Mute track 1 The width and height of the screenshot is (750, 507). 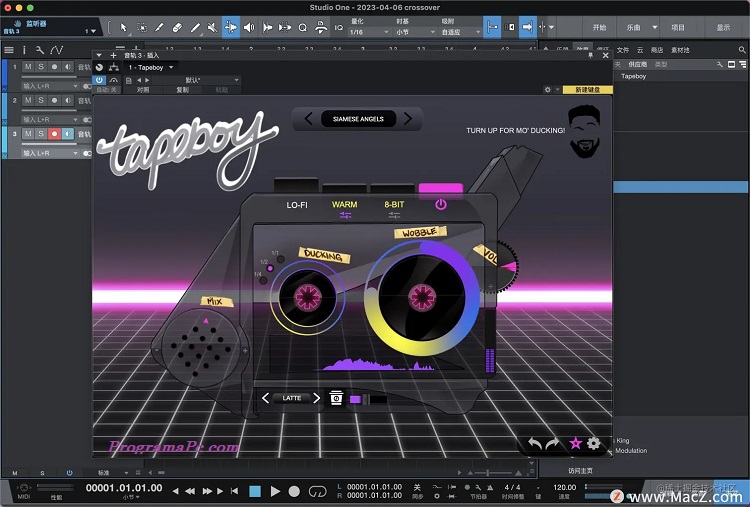pyautogui.click(x=28, y=66)
